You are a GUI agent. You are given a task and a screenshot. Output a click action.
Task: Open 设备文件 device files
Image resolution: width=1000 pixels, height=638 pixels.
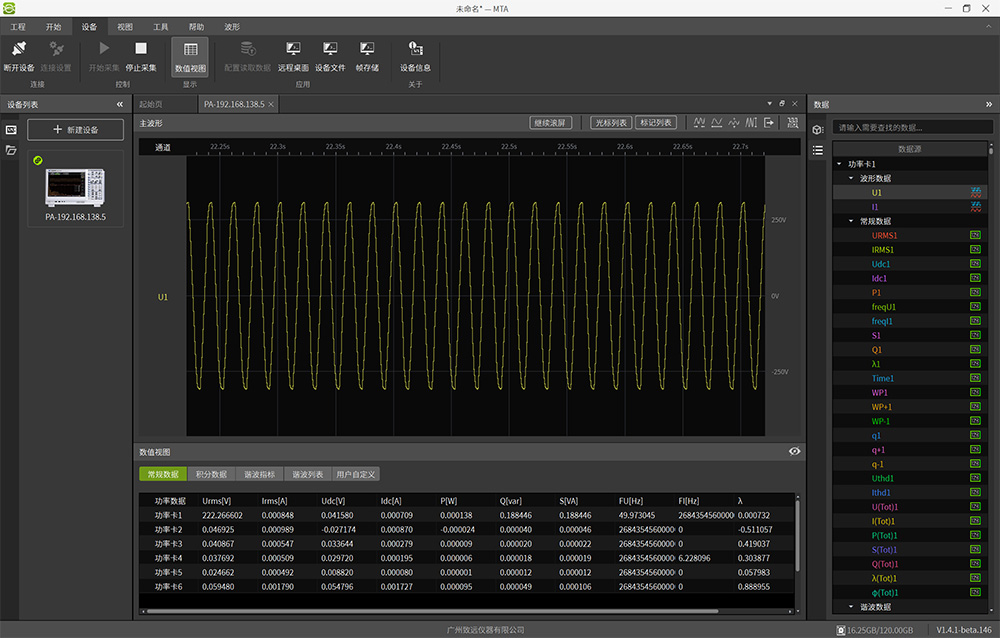pyautogui.click(x=330, y=49)
